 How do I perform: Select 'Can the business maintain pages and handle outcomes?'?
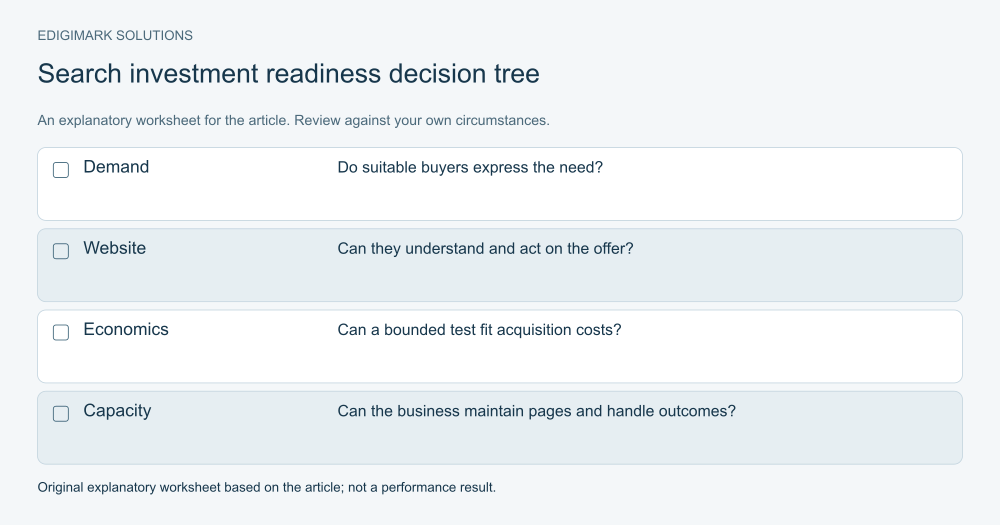(536, 411)
